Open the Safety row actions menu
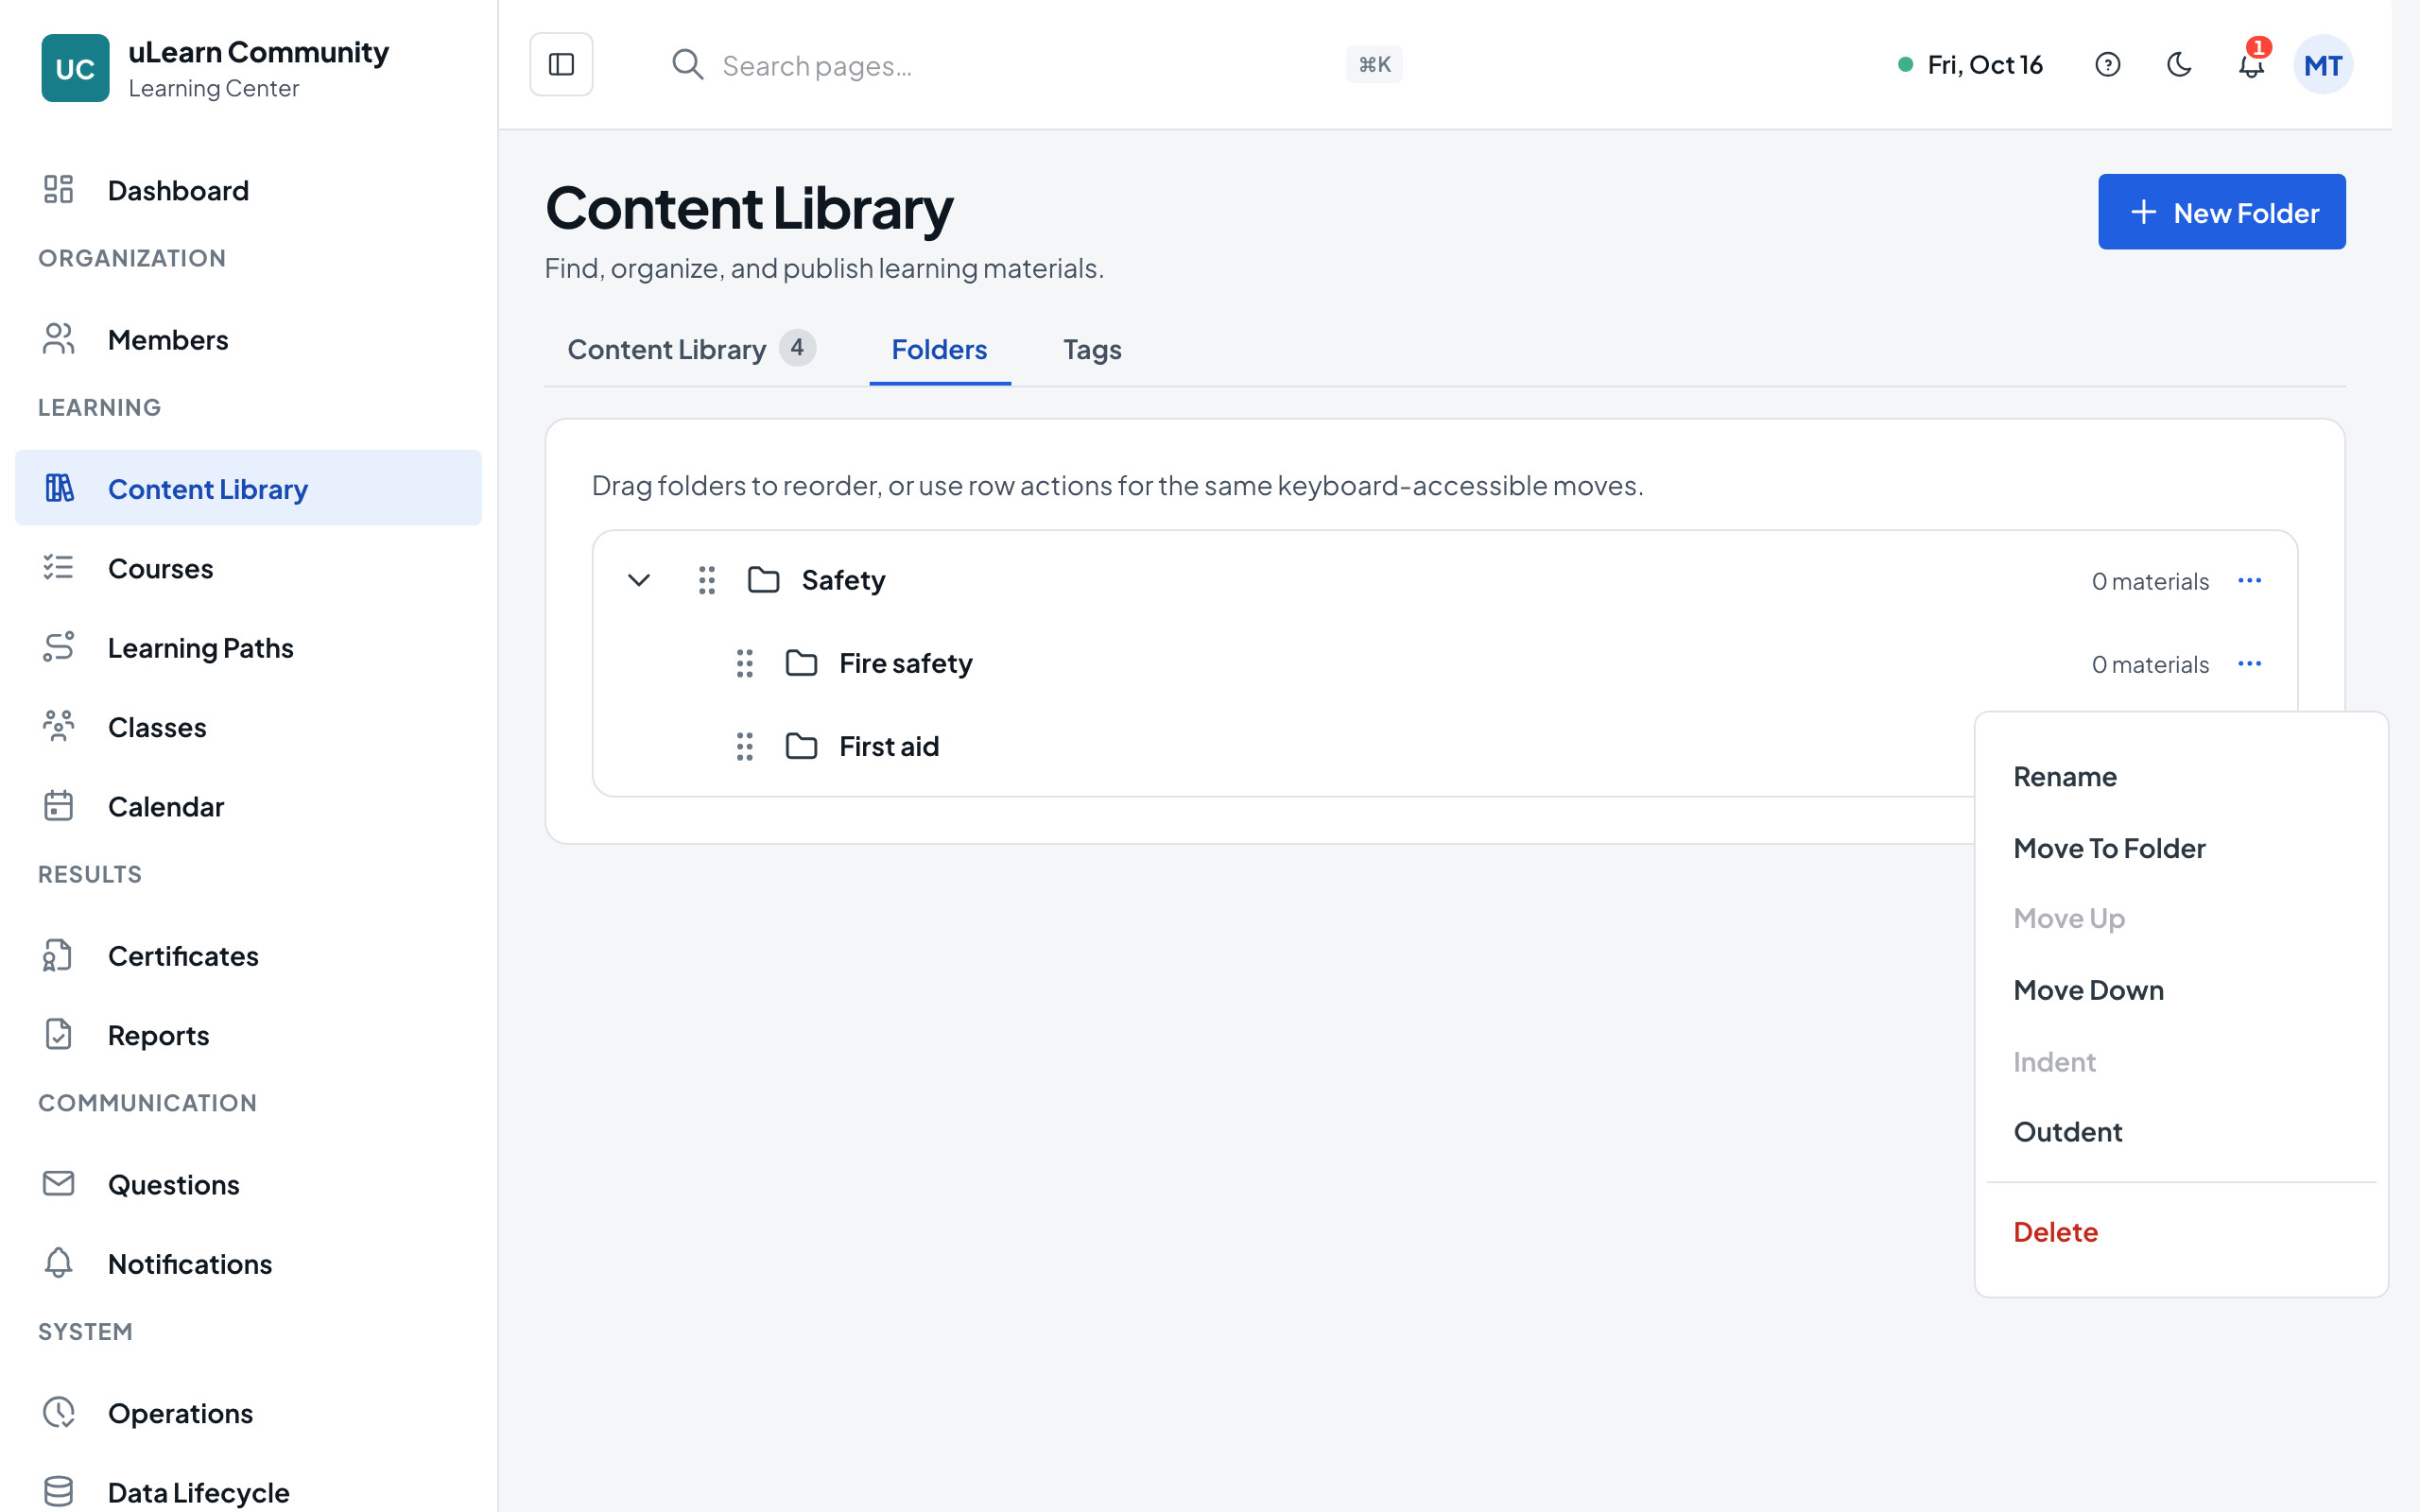This screenshot has width=2420, height=1512. (x=2250, y=581)
